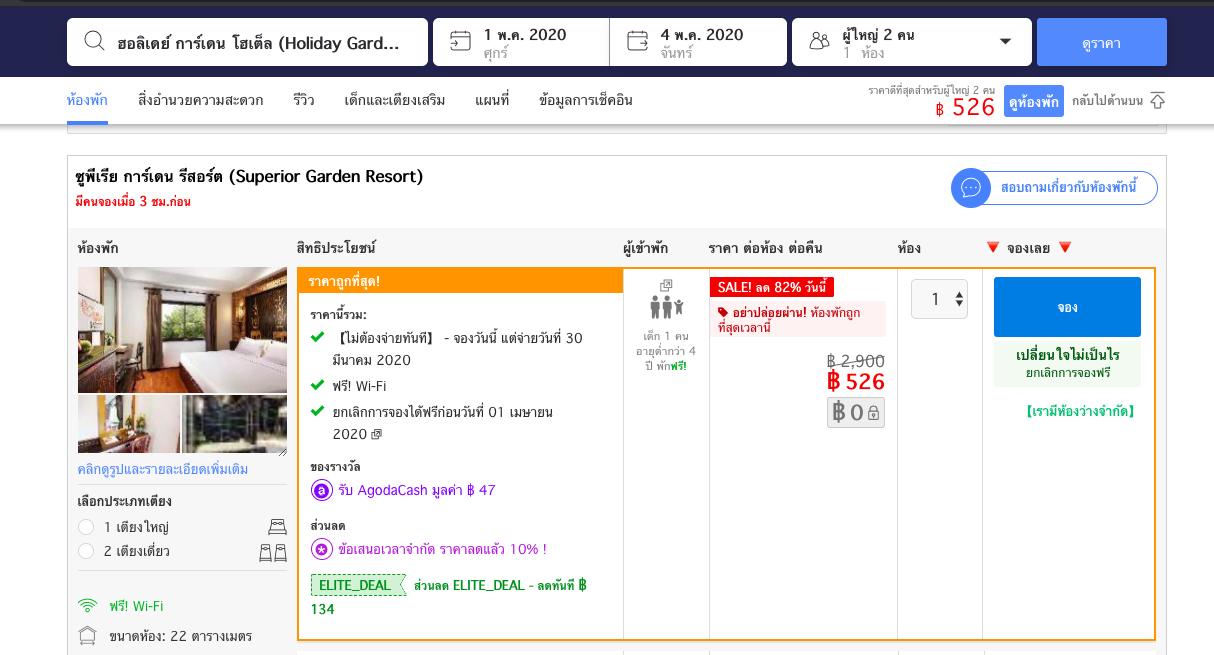
Task: Click the guests occupancy icon
Action: [820, 41]
